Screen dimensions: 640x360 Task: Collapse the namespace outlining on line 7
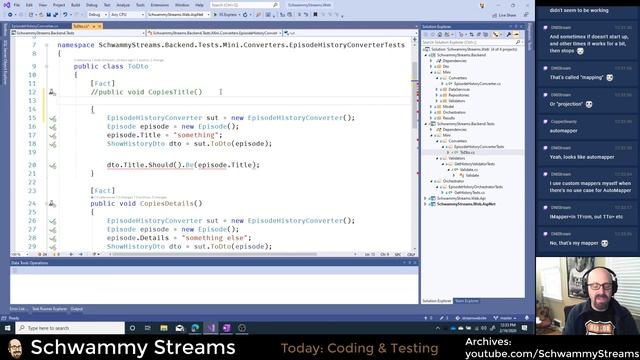pos(47,45)
